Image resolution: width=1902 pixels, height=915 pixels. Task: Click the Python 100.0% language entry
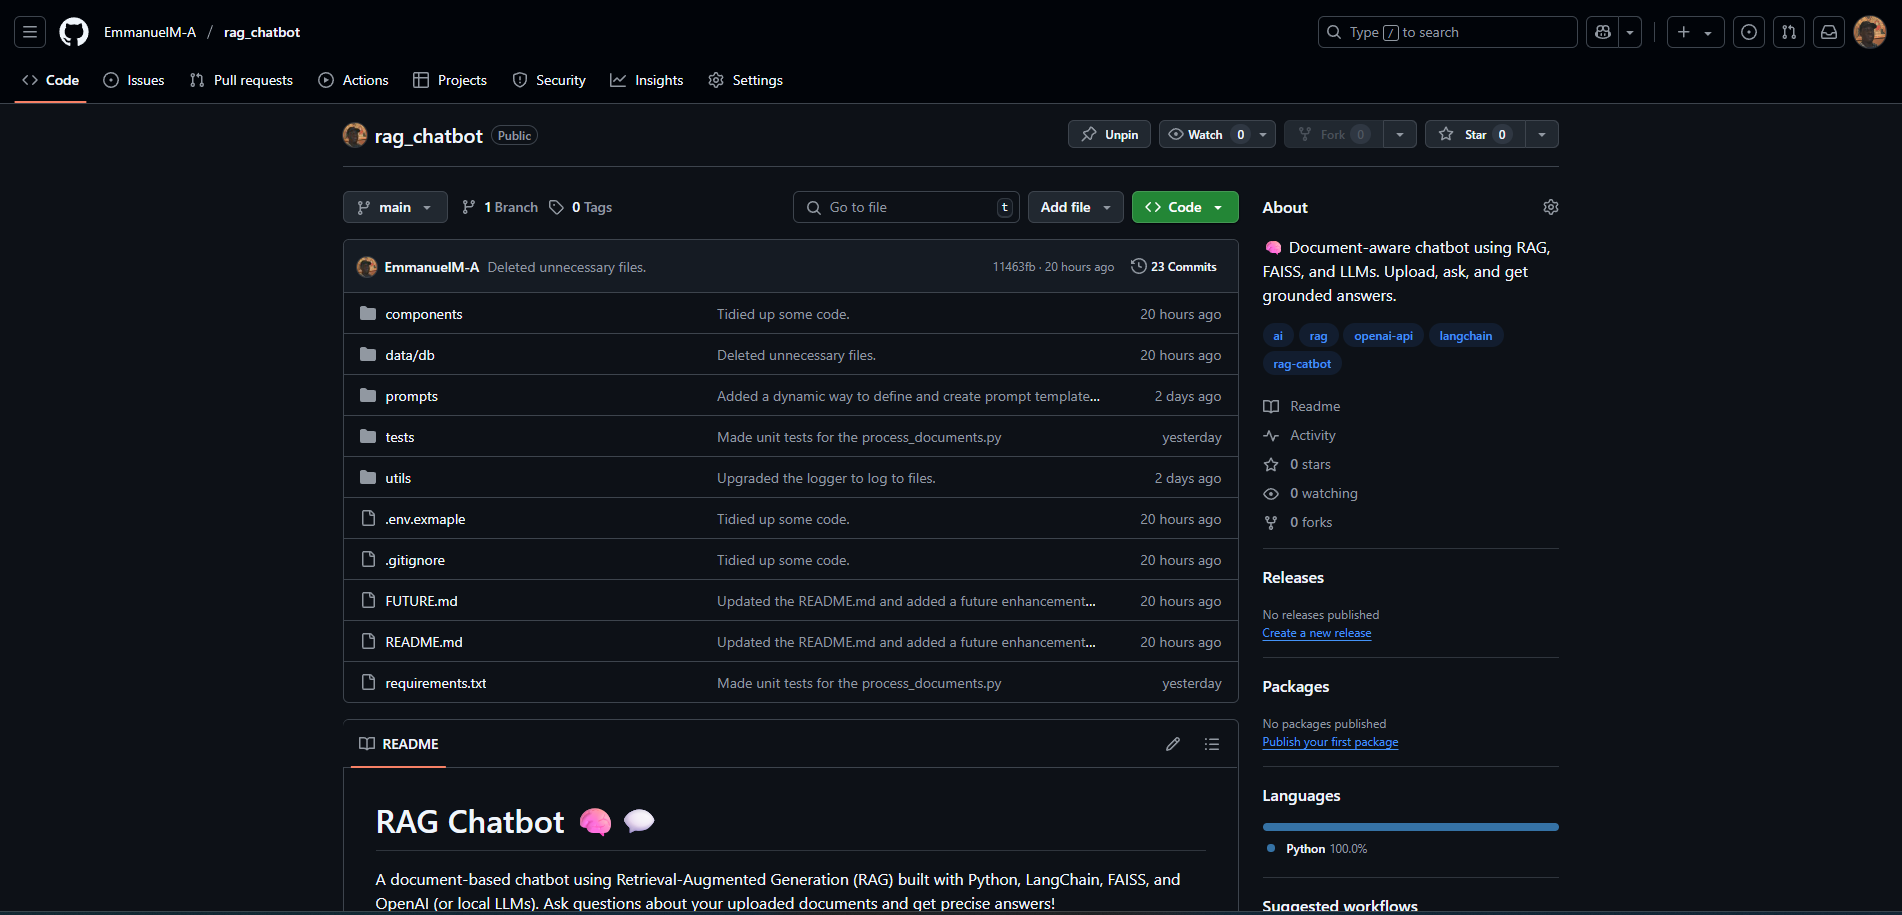pos(1317,848)
